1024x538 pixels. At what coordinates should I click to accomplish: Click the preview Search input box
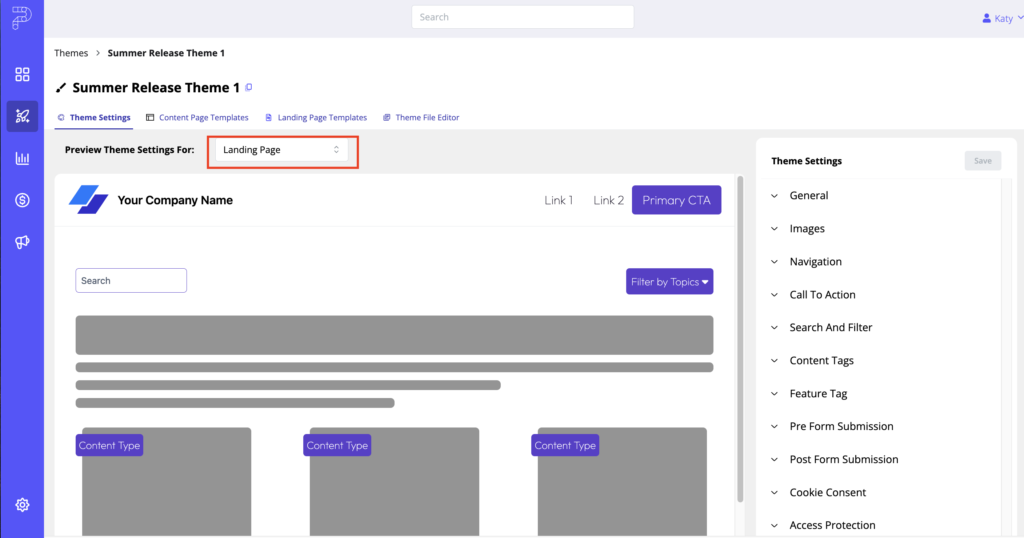[x=131, y=281]
